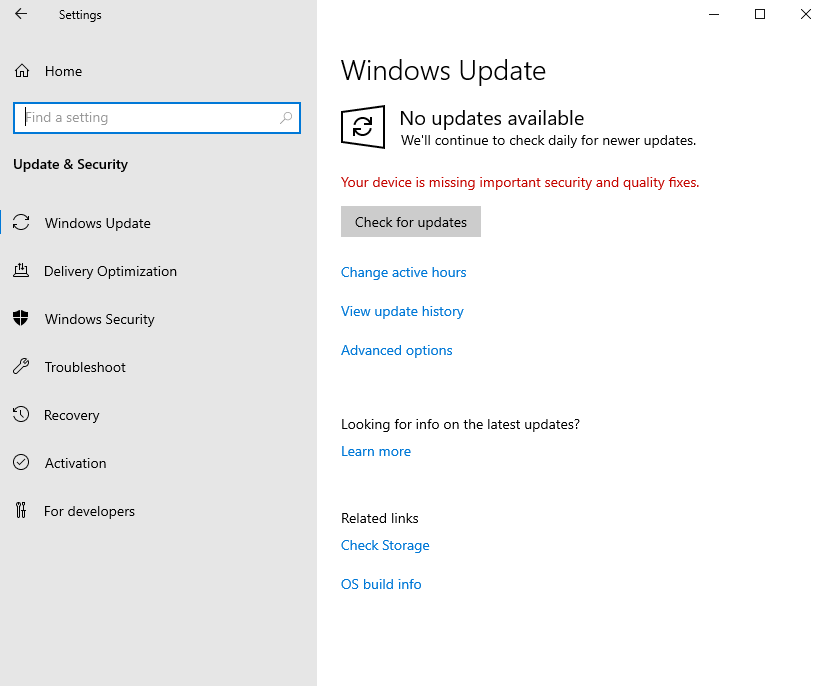Click the large update status refresh icon
Viewport: 825px width, 686px height.
point(363,127)
